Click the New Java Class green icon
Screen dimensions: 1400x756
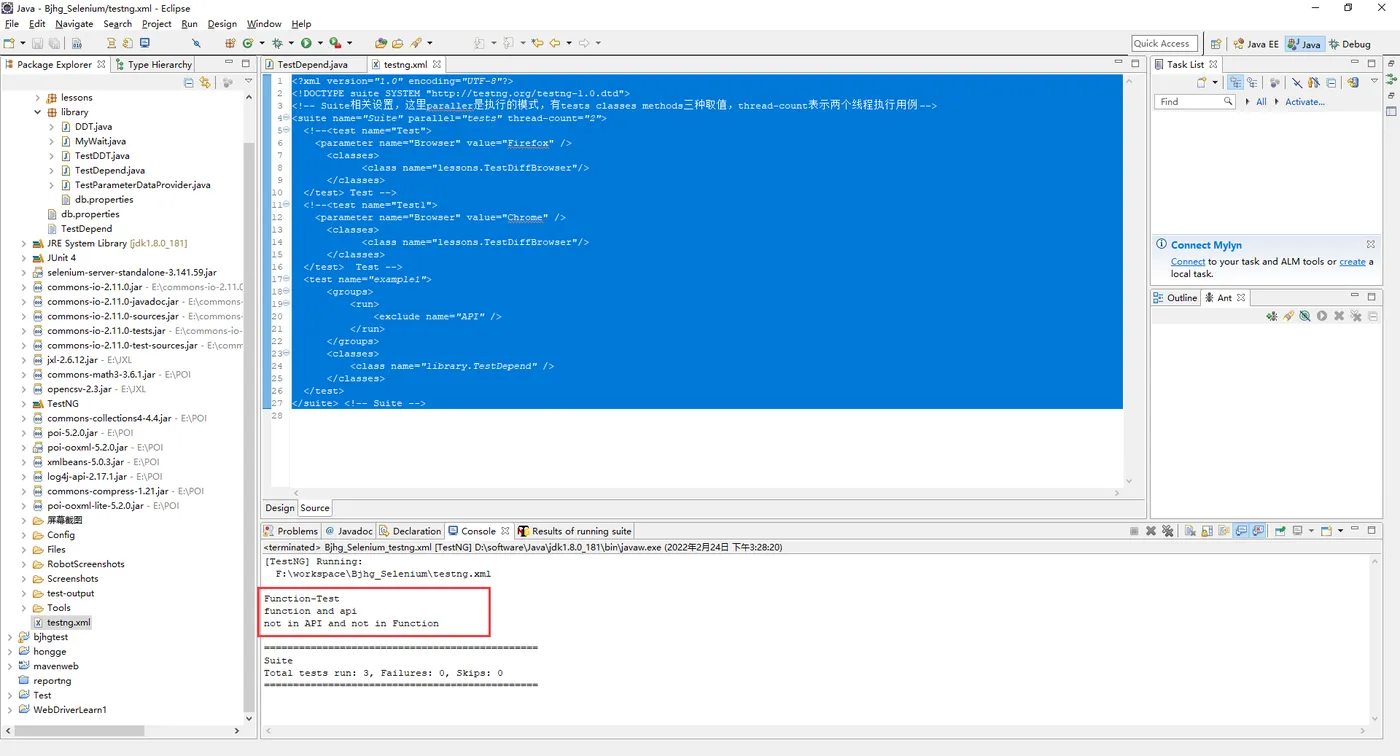click(247, 43)
